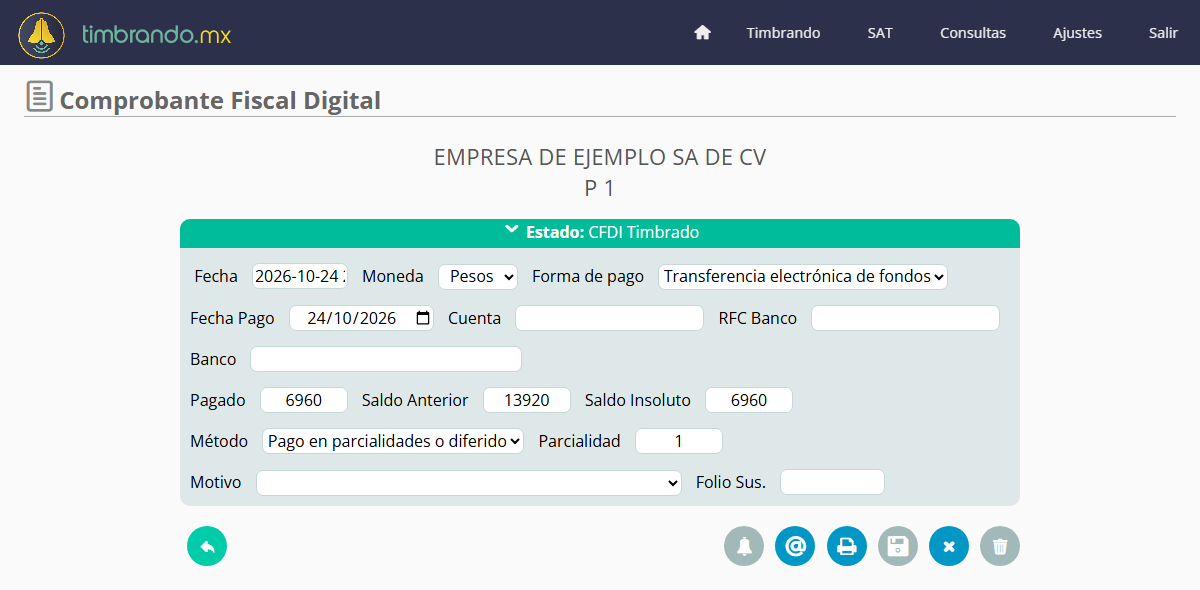The height and width of the screenshot is (590, 1200).
Task: Click the 'Parcialidad' label
Action: pos(579,440)
